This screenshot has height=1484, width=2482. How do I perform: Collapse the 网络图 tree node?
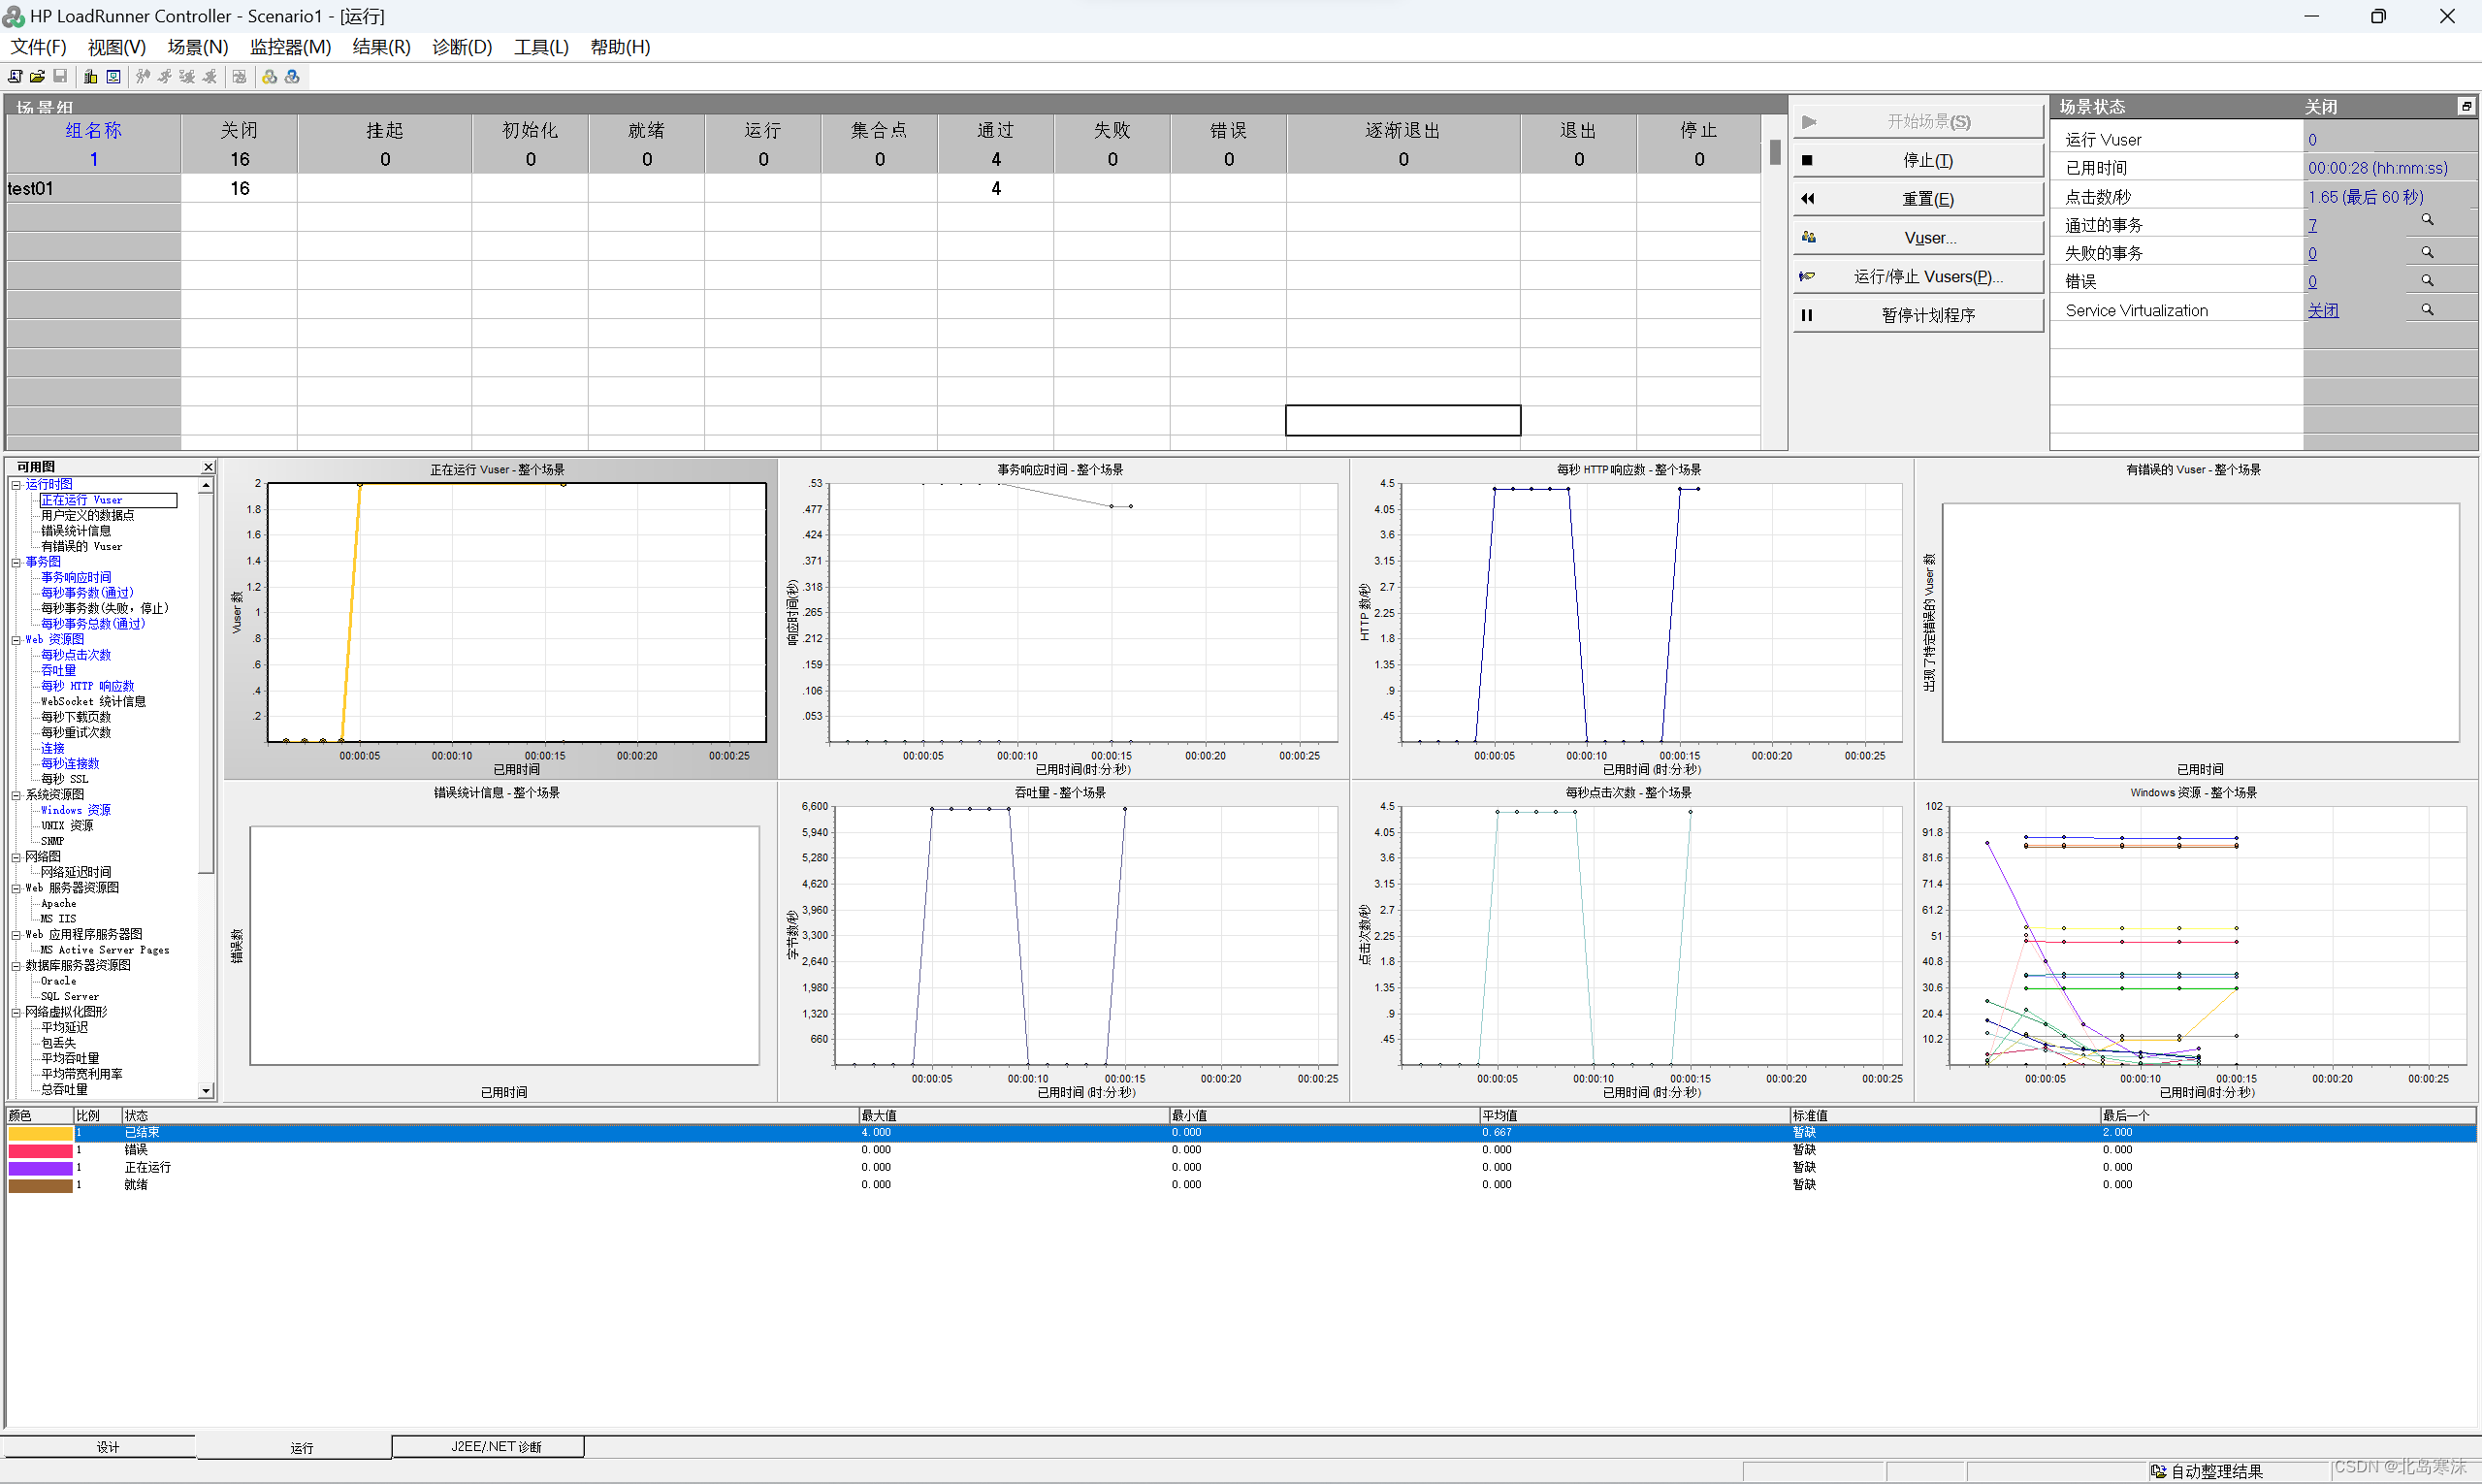[16, 857]
